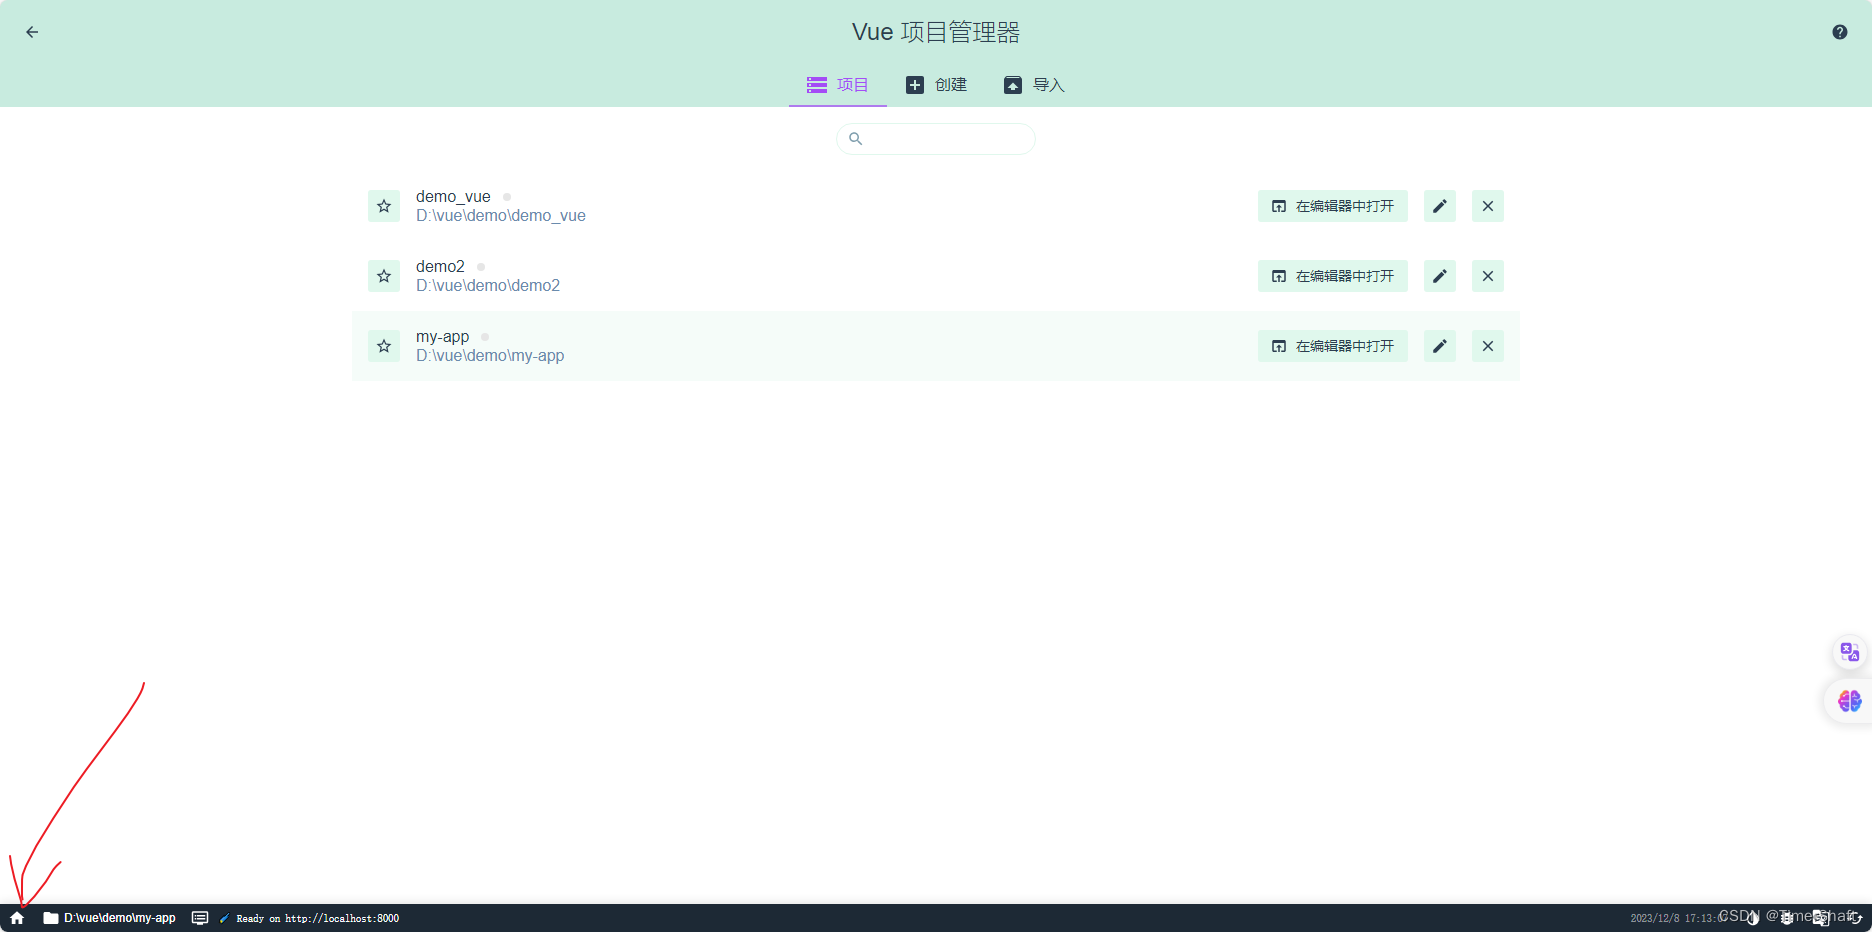The height and width of the screenshot is (932, 1872).
Task: Focus the project search field
Action: click(x=936, y=139)
